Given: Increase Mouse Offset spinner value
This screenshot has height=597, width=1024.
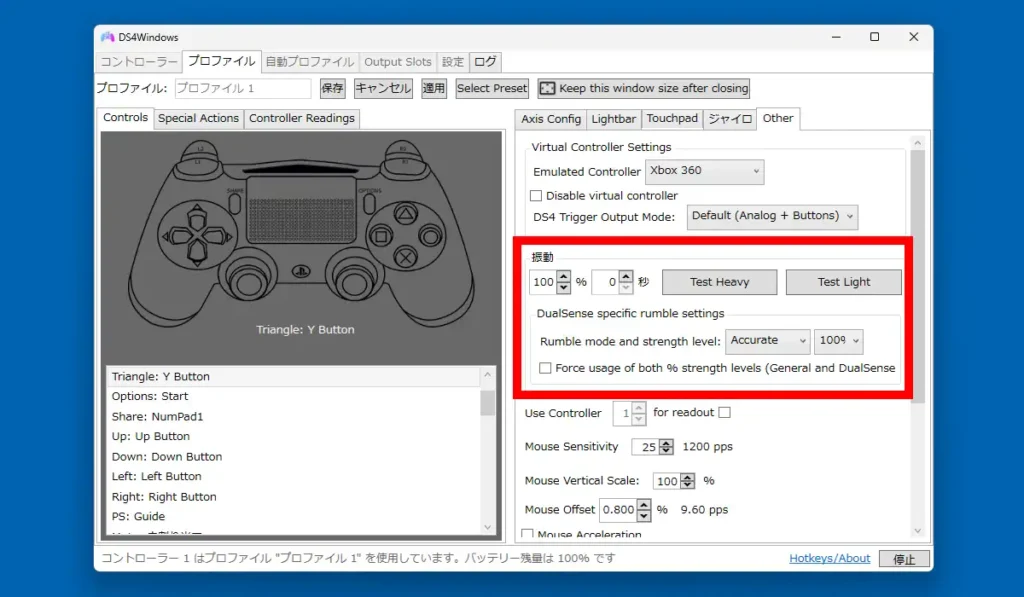Looking at the screenshot, I should coord(643,505).
